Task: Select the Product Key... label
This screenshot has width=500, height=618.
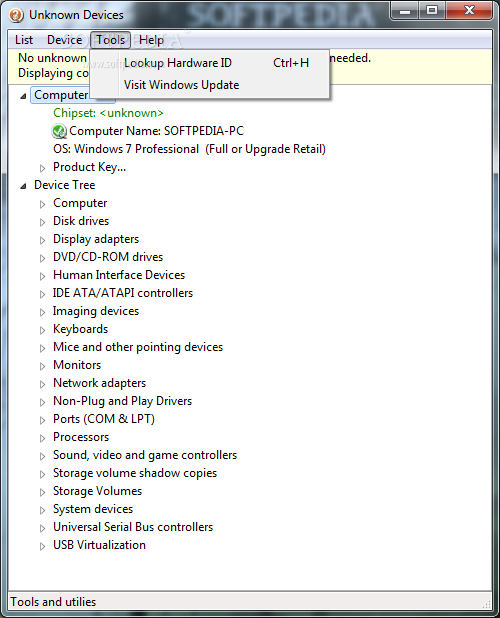Action: (89, 167)
